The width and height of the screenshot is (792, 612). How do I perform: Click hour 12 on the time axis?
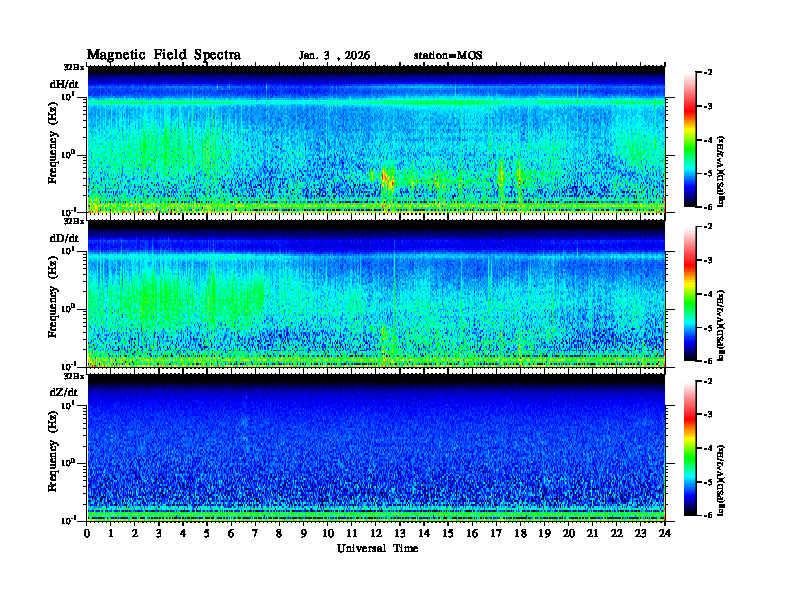coord(376,534)
